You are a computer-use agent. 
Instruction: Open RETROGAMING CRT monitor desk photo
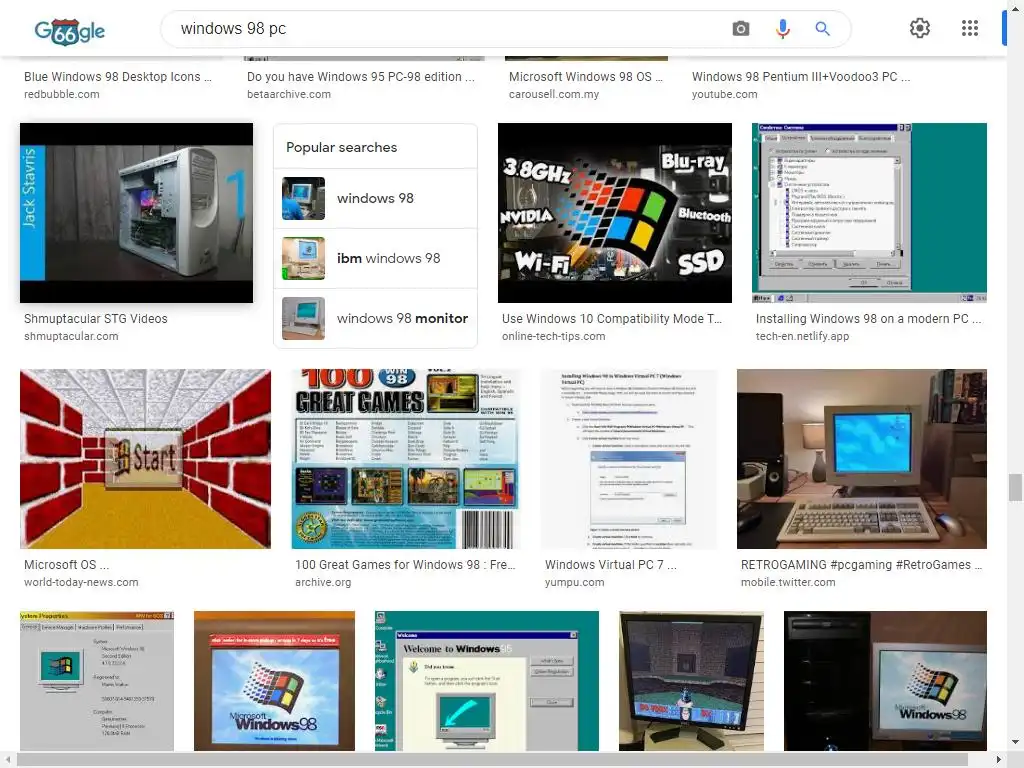point(862,459)
